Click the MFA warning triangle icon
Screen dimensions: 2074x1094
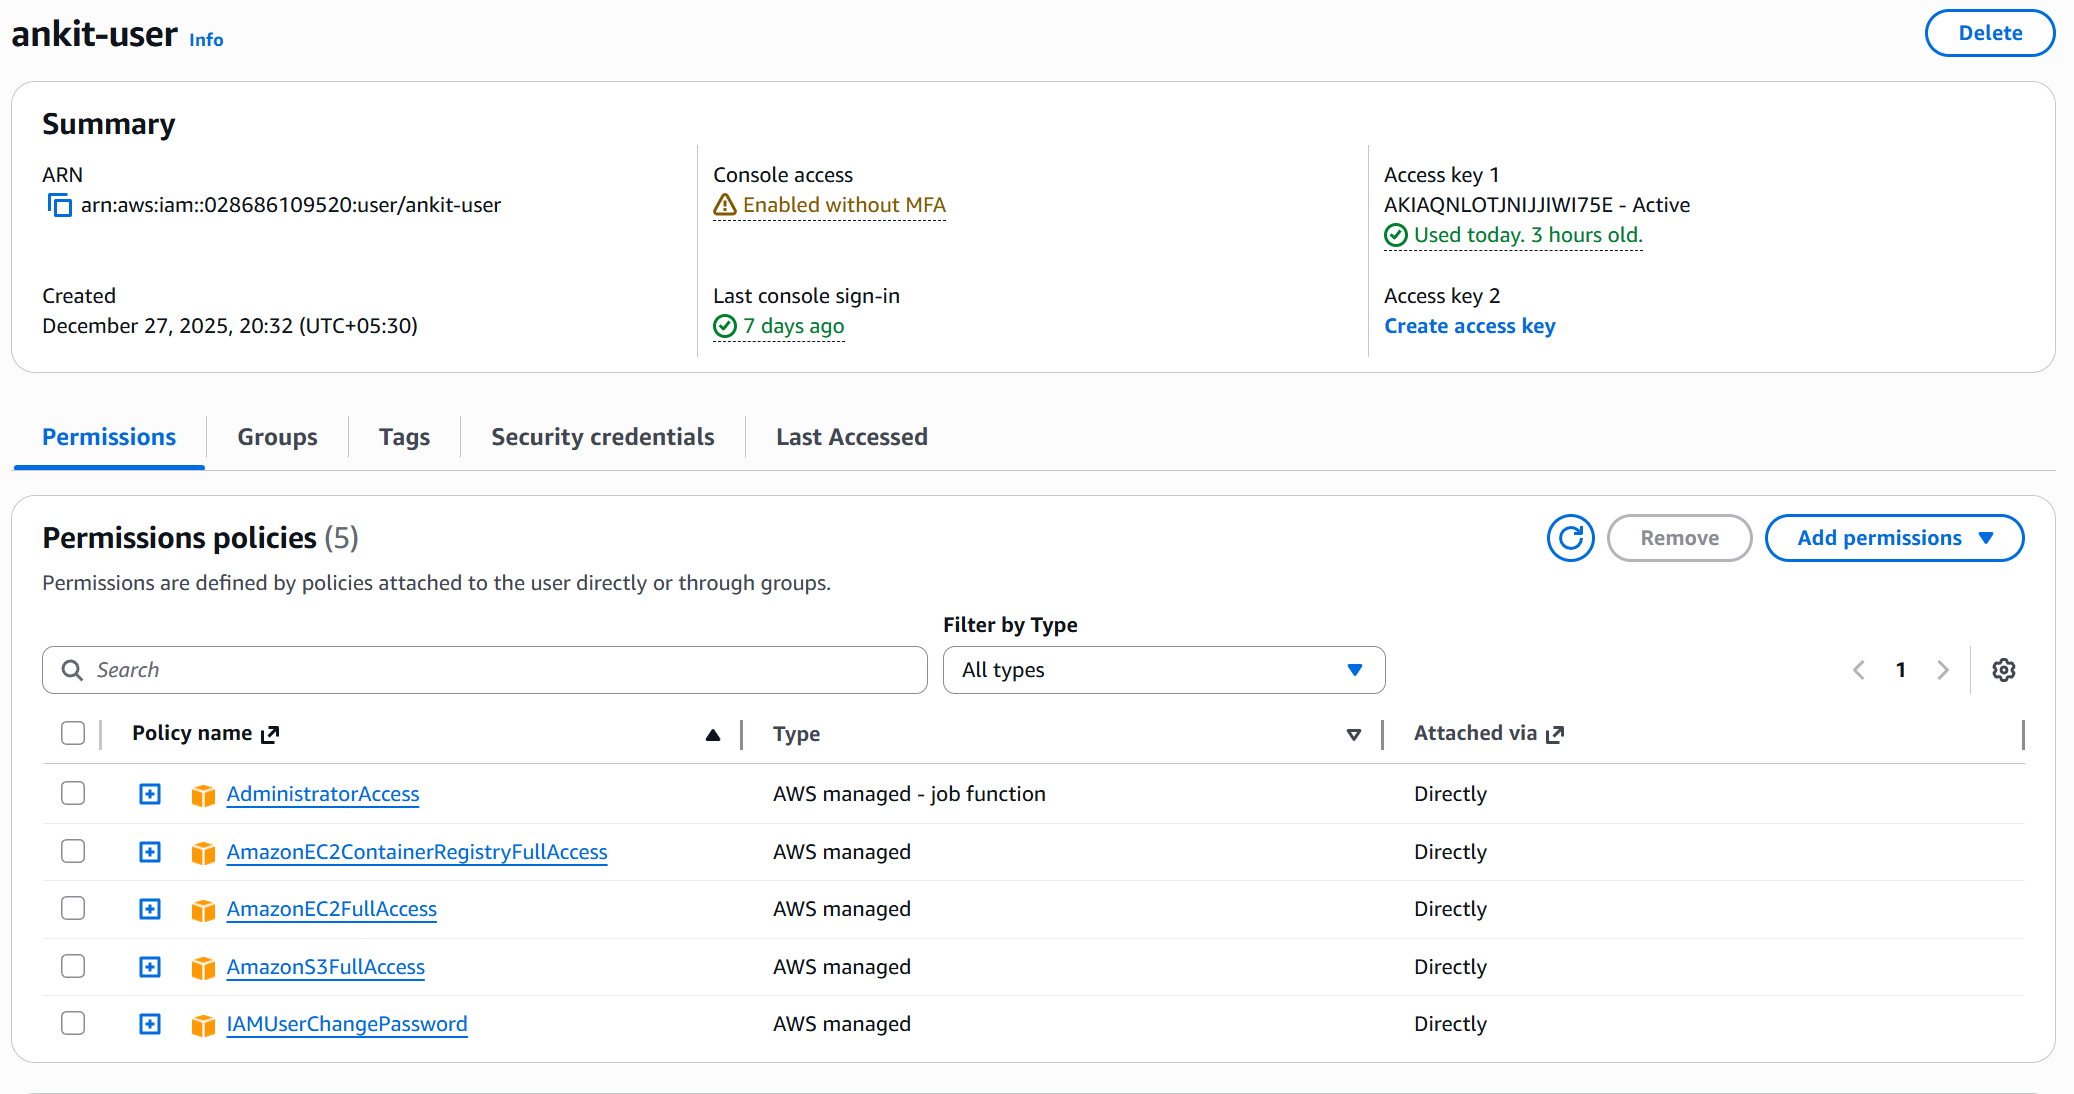click(725, 205)
